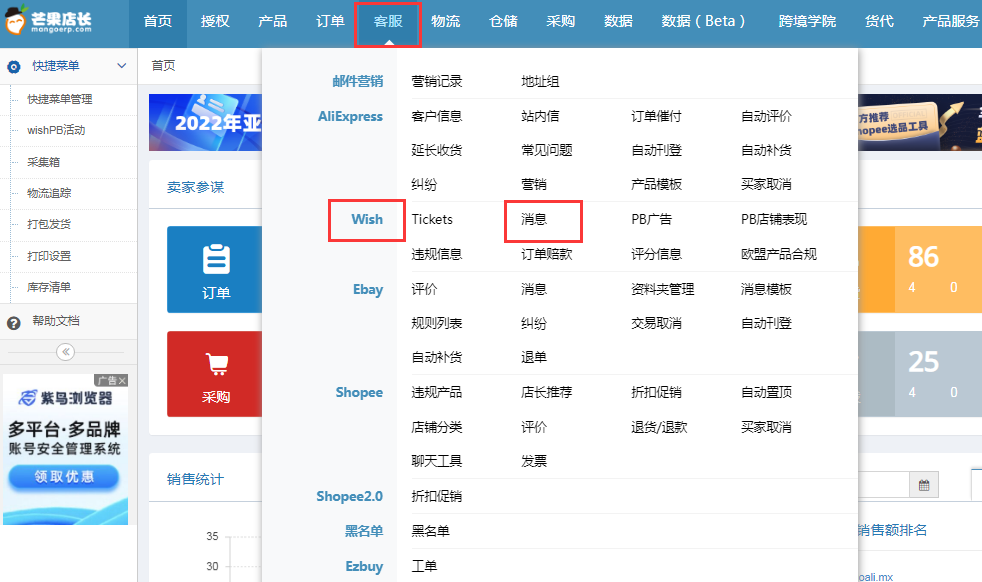
Task: Select 打包发货 in the sidebar
Action: [x=49, y=224]
